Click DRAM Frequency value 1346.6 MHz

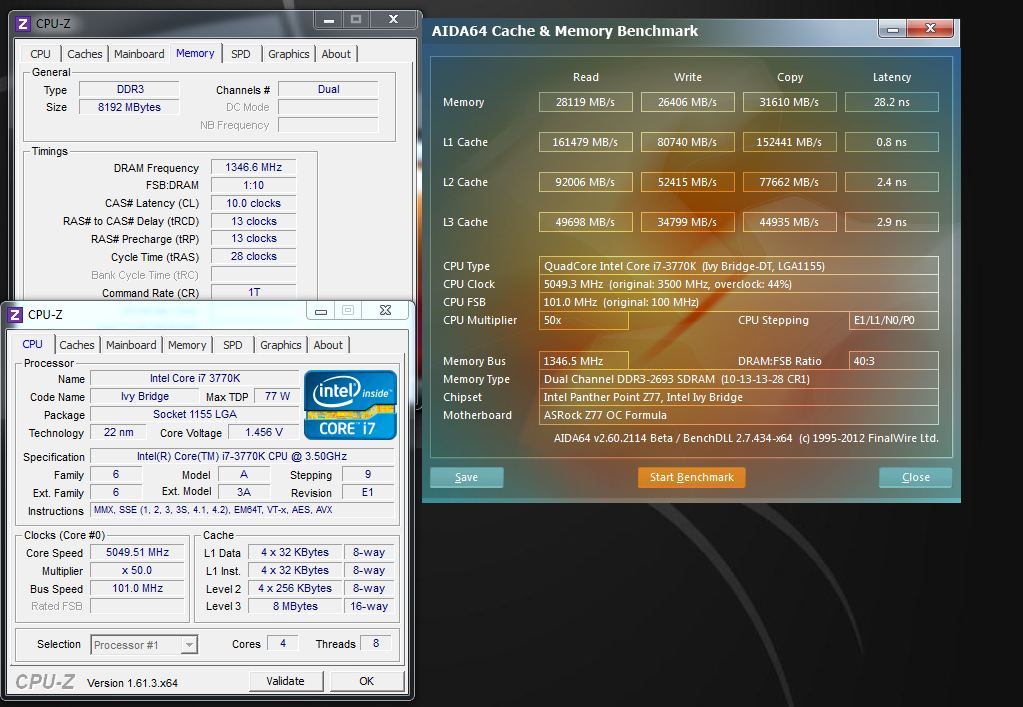pyautogui.click(x=254, y=168)
